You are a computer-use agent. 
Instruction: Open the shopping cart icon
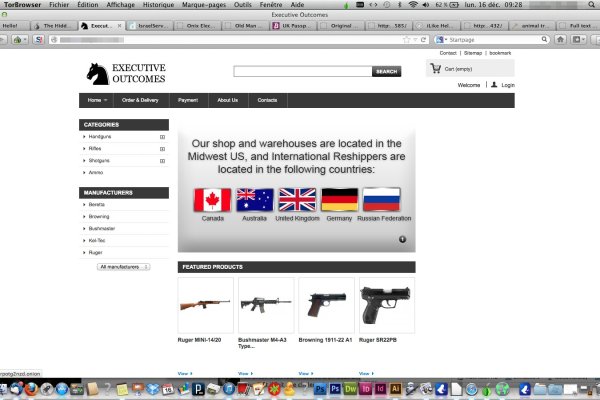435,69
